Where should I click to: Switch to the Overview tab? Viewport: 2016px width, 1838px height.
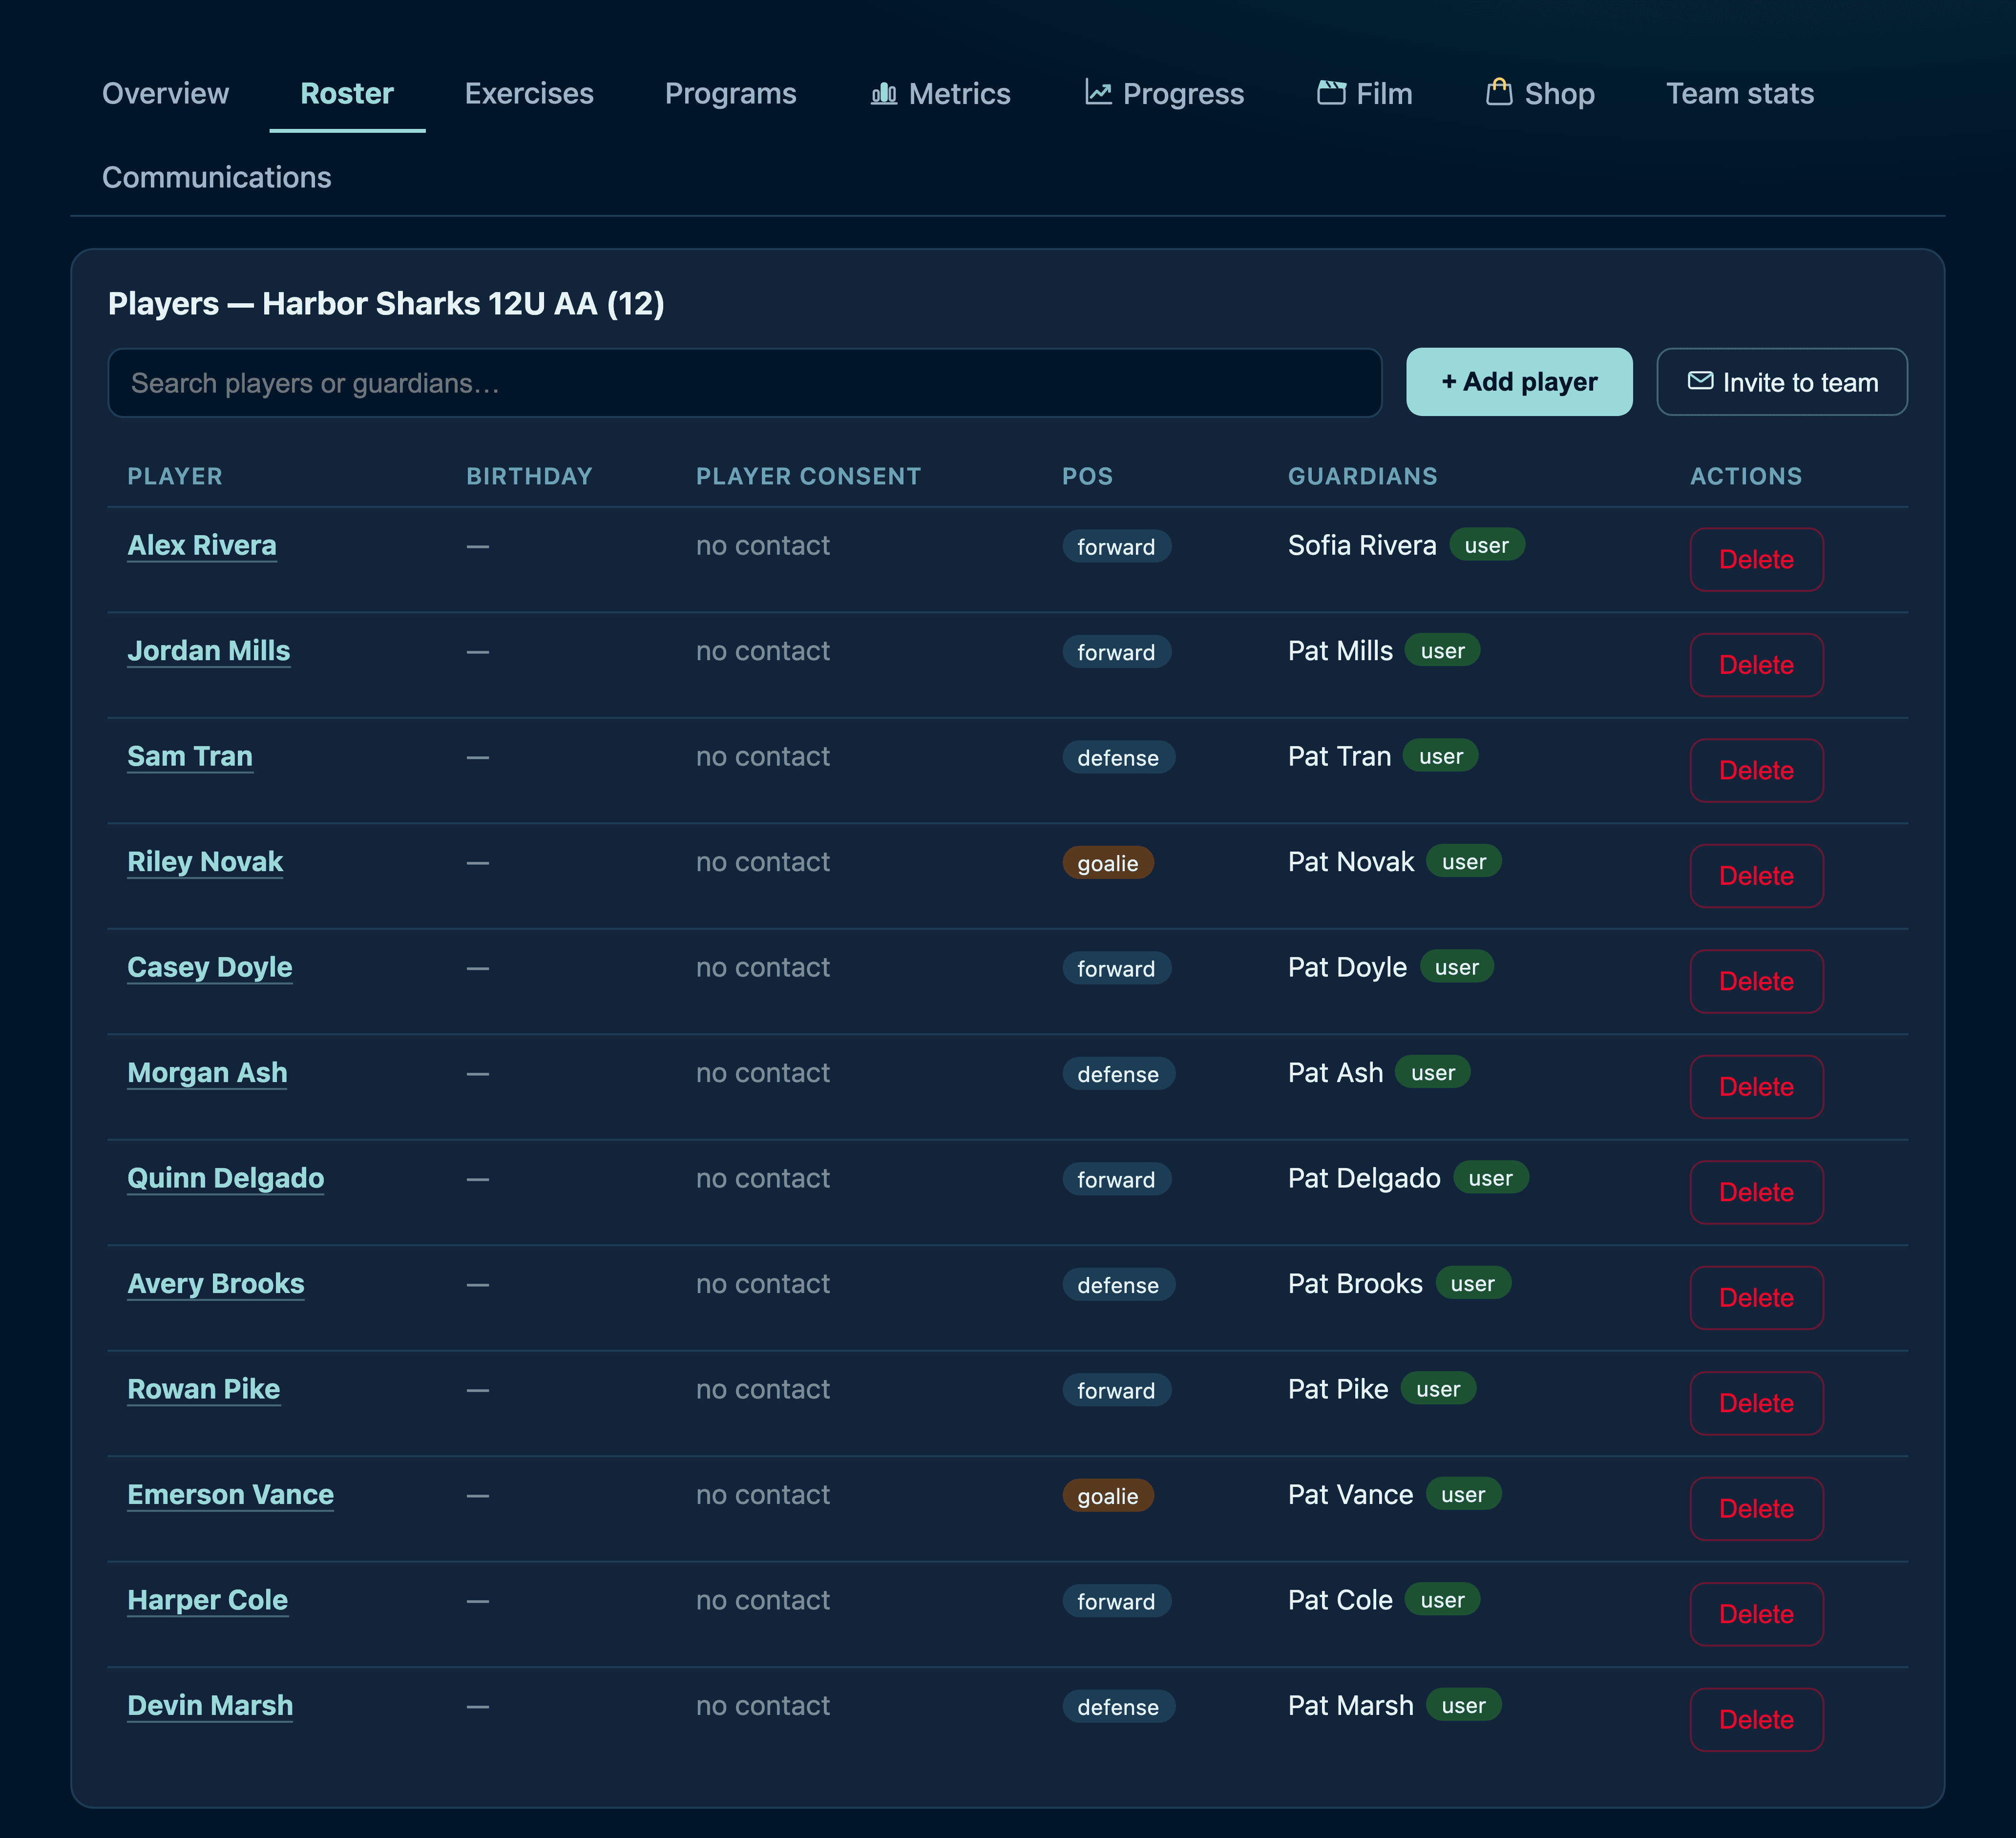[x=165, y=94]
